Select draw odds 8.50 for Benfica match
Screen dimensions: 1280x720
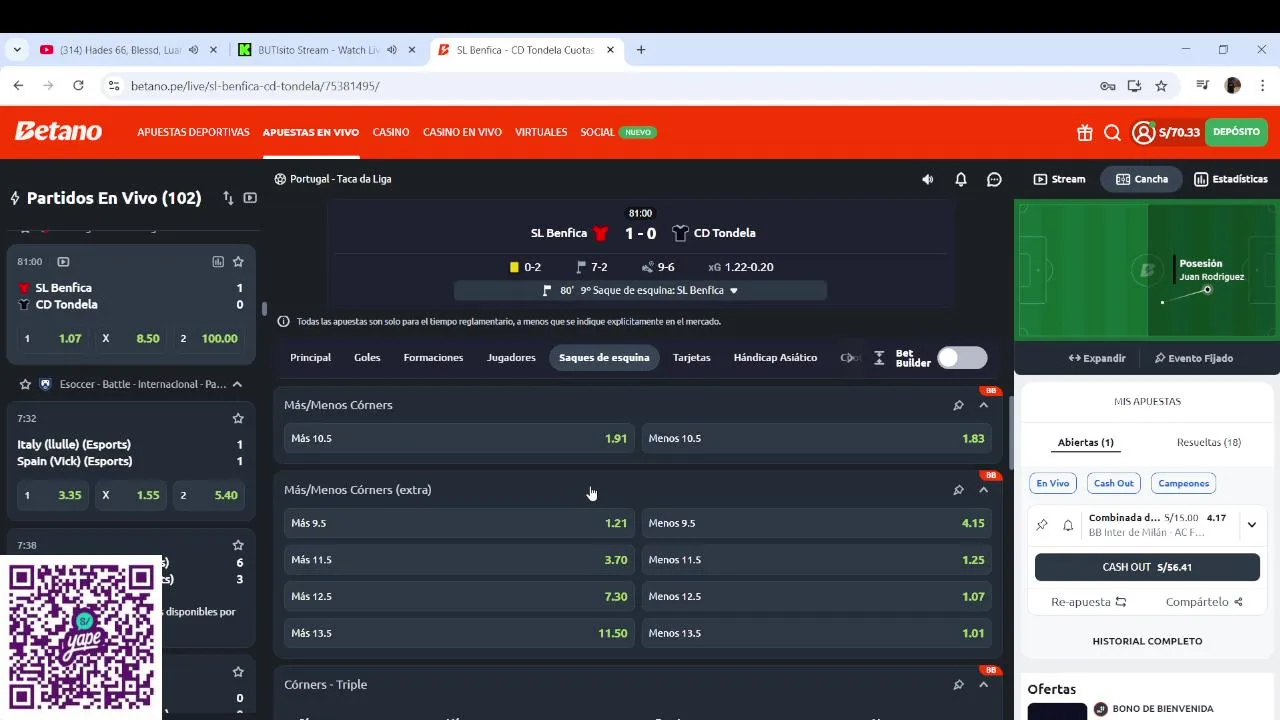tap(132, 339)
